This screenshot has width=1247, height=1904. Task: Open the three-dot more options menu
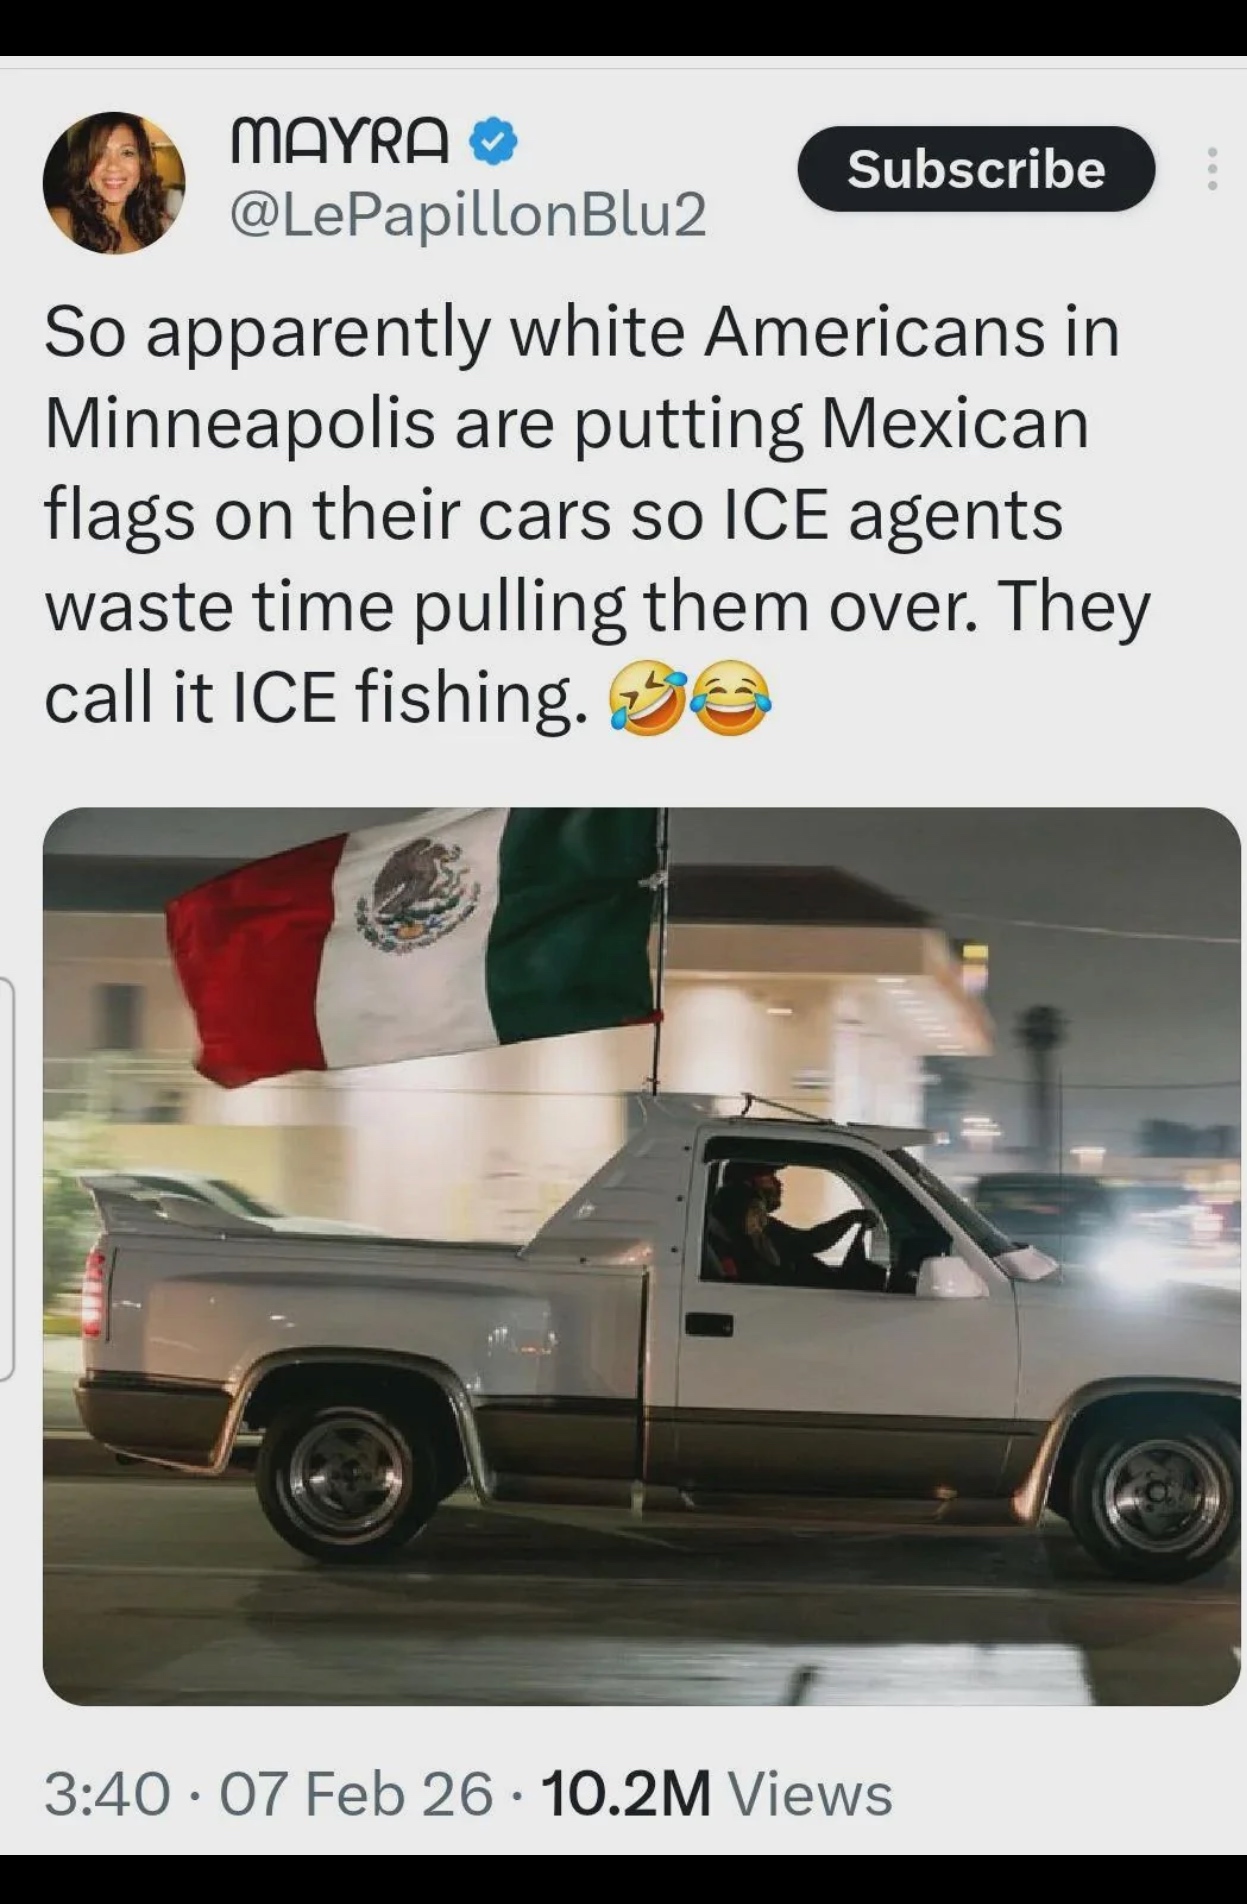point(1212,169)
